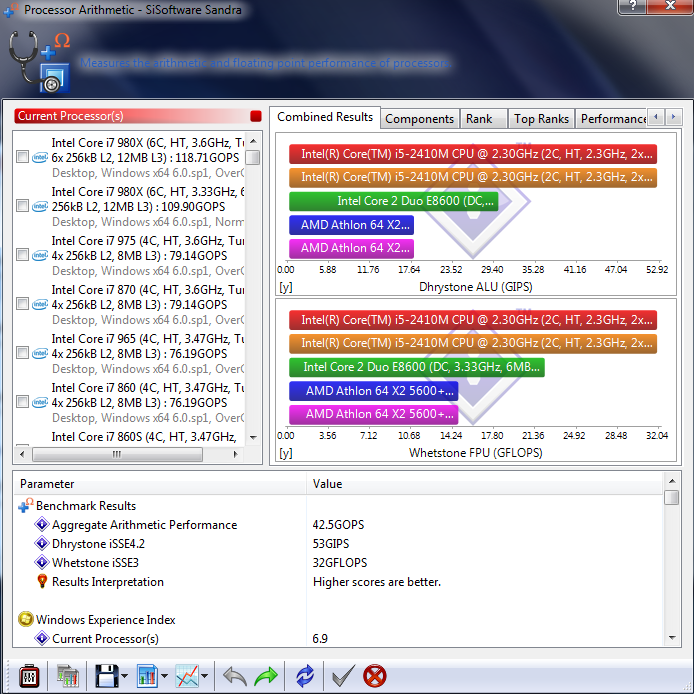694x694 pixels.
Task: Click red i5-2410M bar in Dhrystone chart
Action: (x=473, y=154)
